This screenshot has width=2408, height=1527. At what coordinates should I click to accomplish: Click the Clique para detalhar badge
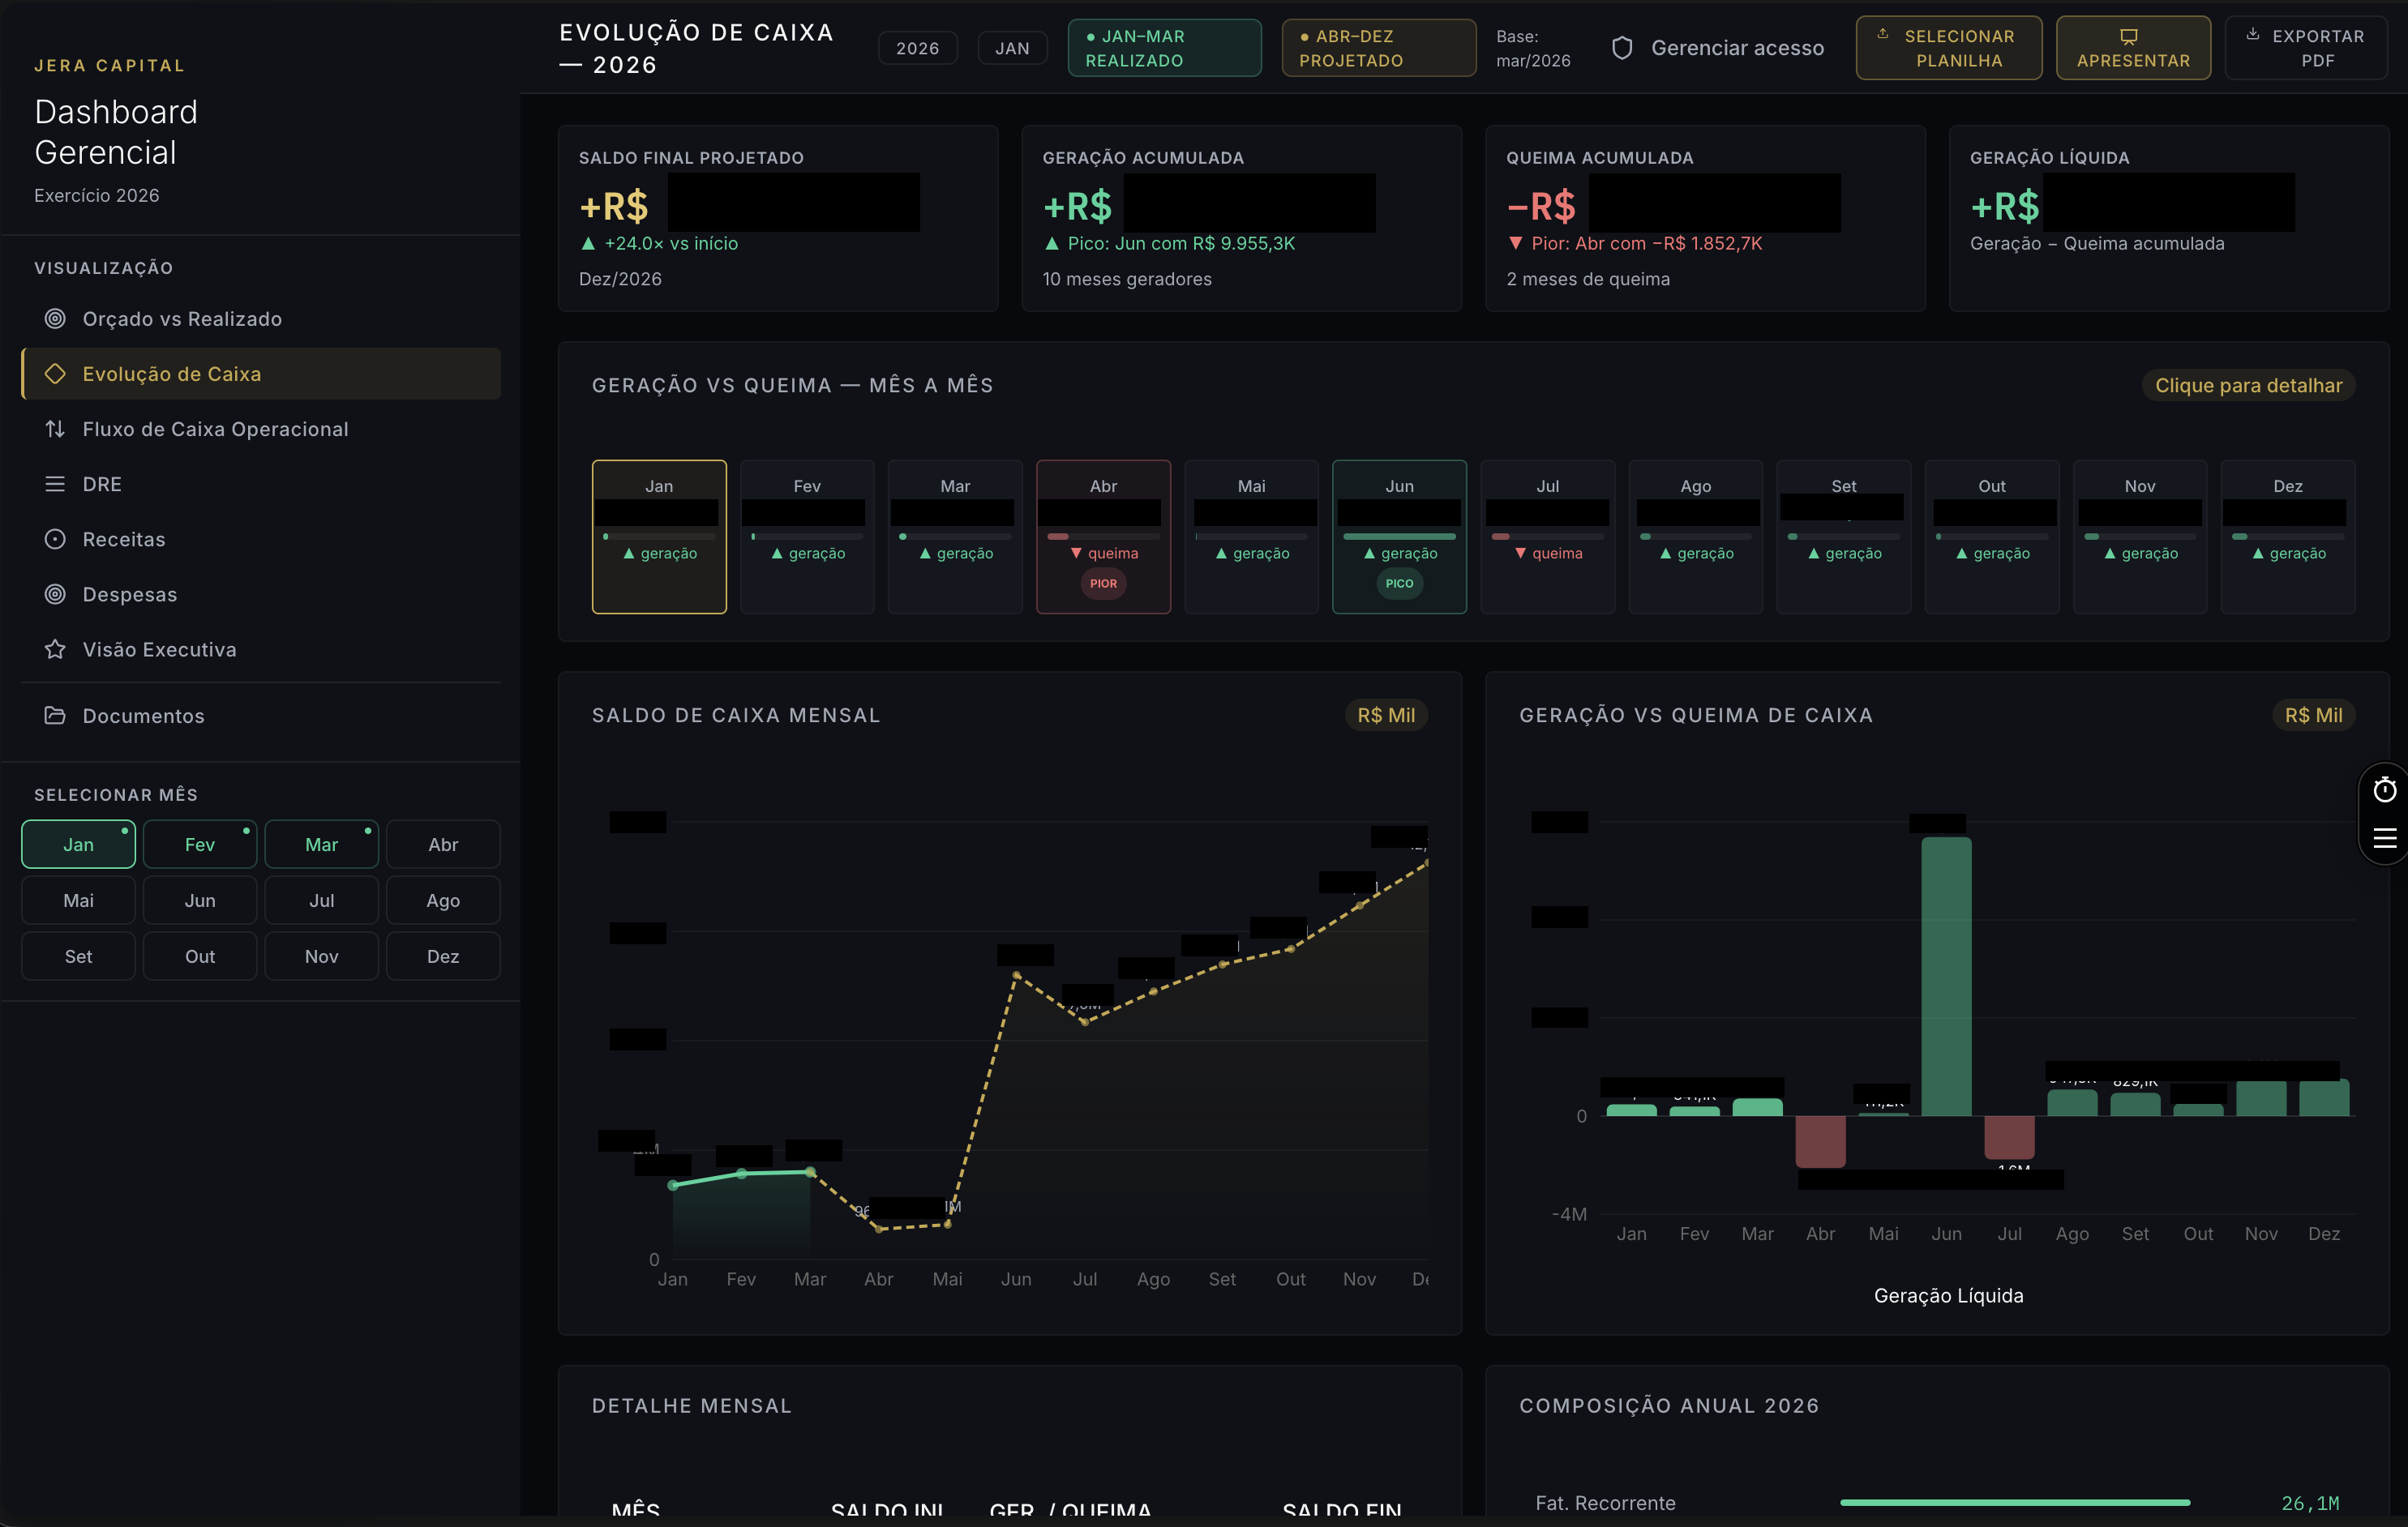click(x=2248, y=385)
